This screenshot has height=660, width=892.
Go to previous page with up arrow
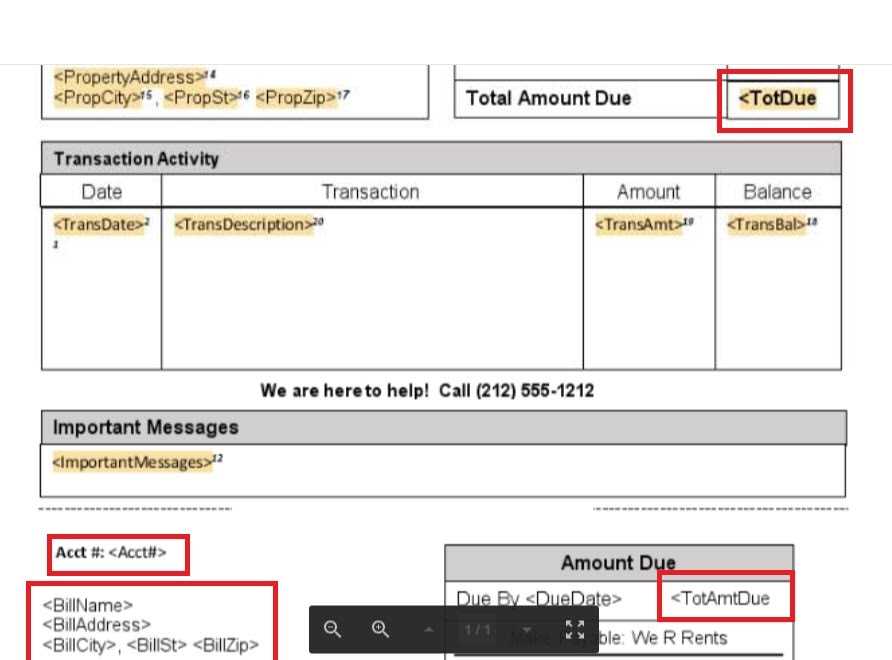[x=429, y=630]
